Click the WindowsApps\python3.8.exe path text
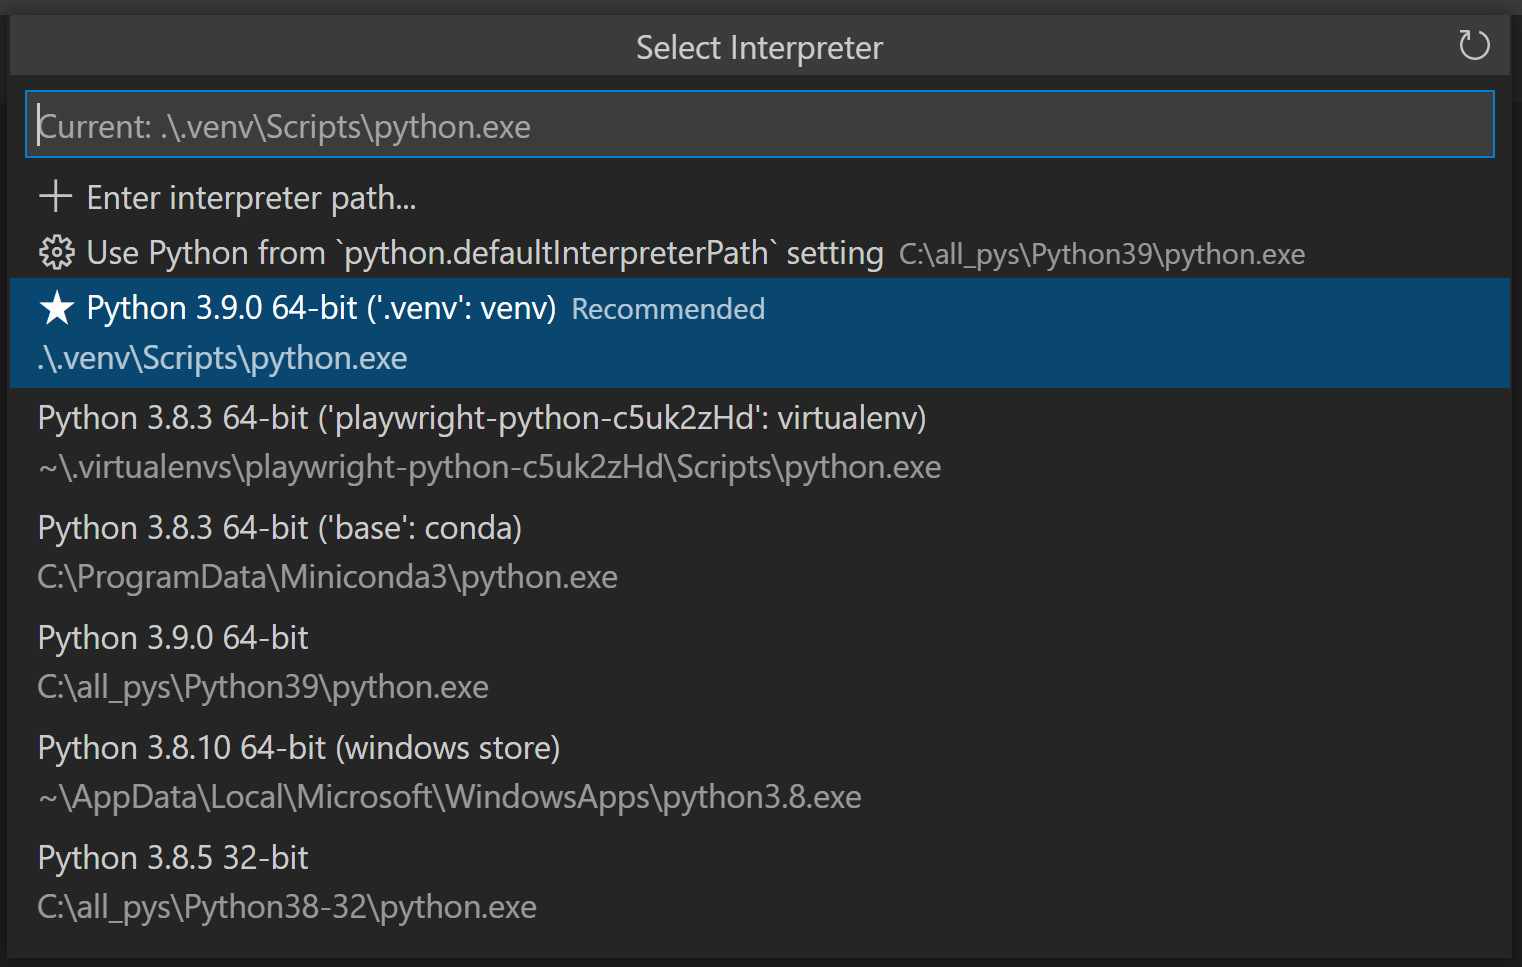The width and height of the screenshot is (1522, 967). point(449,797)
